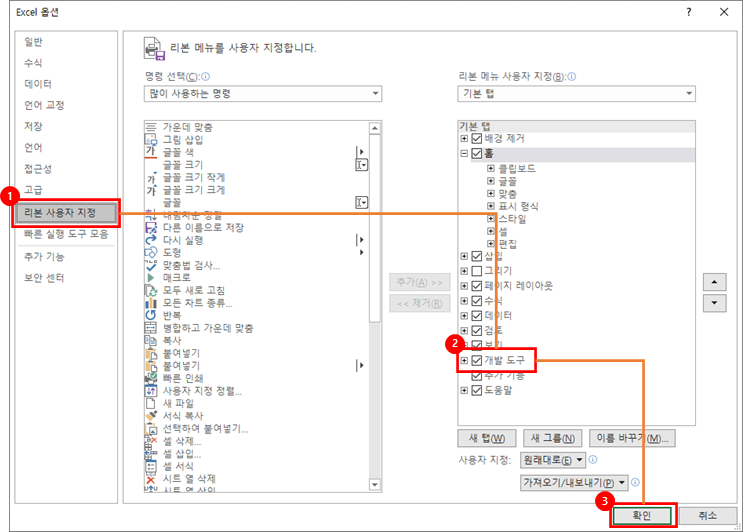Open the 고급 options category
743x532 pixels.
pos(33,190)
